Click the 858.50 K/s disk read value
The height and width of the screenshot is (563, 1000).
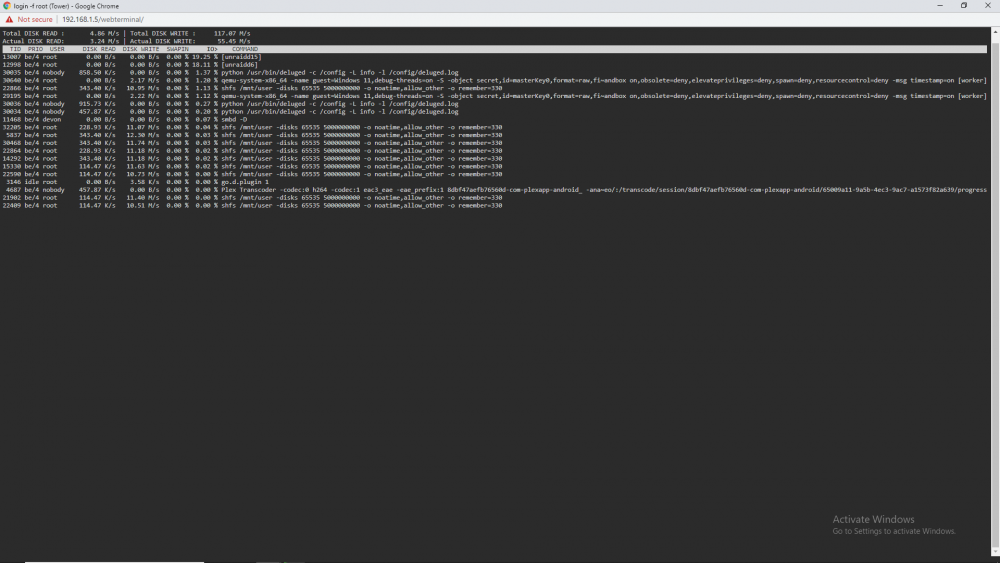[97, 73]
